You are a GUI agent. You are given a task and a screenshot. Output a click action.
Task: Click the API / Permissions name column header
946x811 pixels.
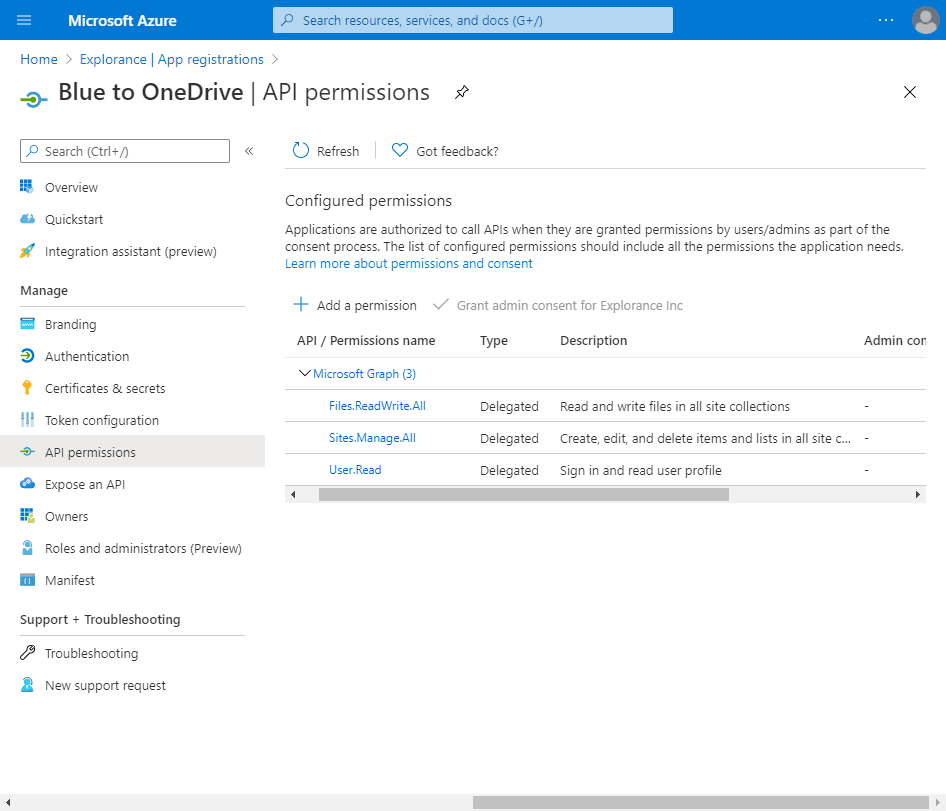coord(366,340)
